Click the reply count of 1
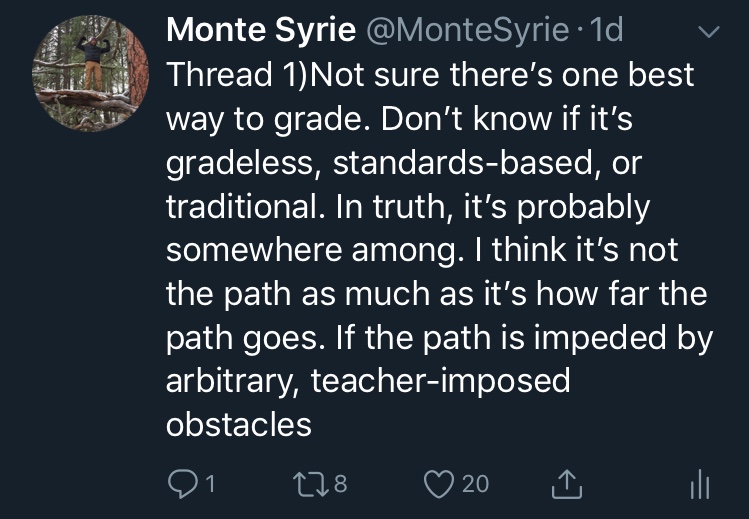 212,485
